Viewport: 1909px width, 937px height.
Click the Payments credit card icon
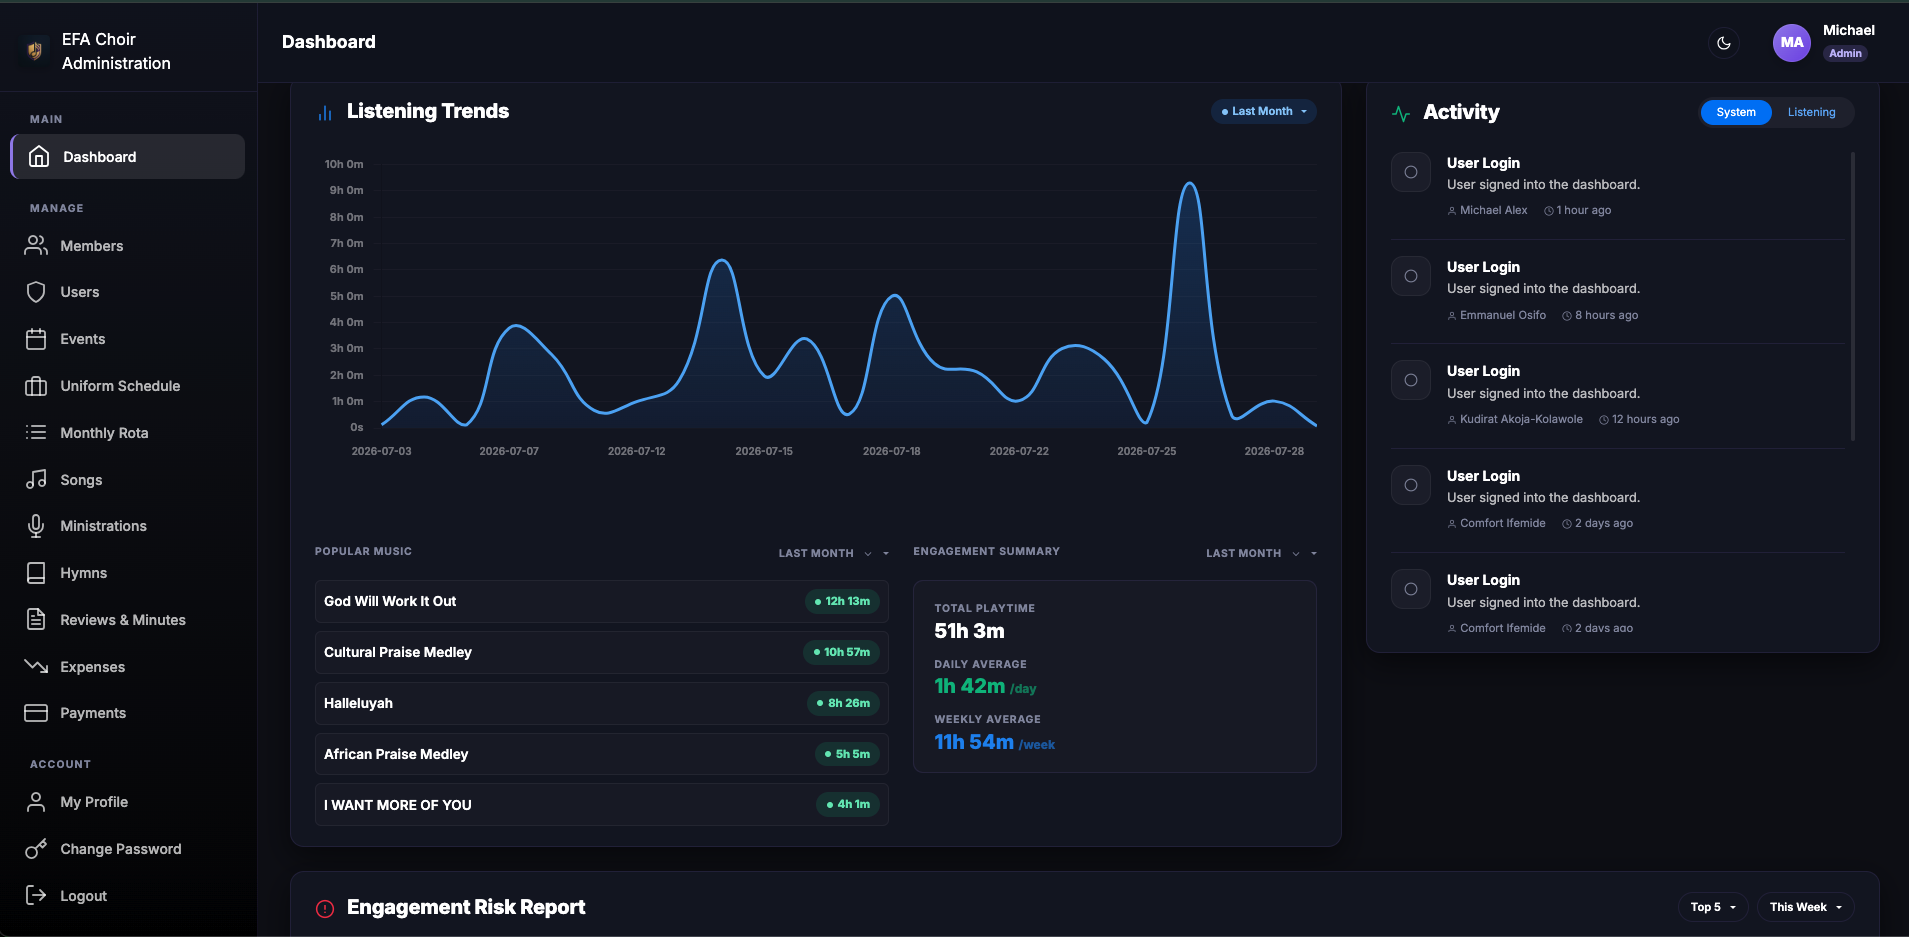pos(36,713)
